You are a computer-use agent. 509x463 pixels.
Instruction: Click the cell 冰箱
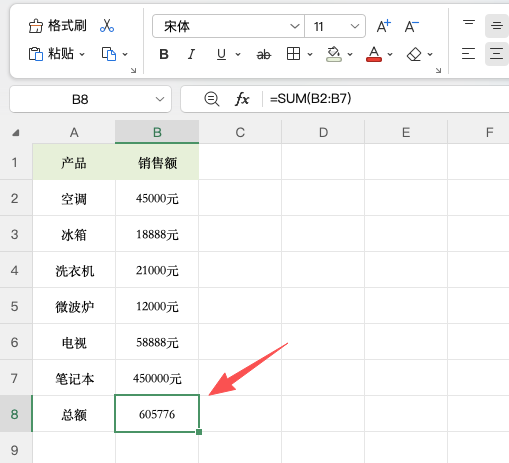pyautogui.click(x=74, y=234)
